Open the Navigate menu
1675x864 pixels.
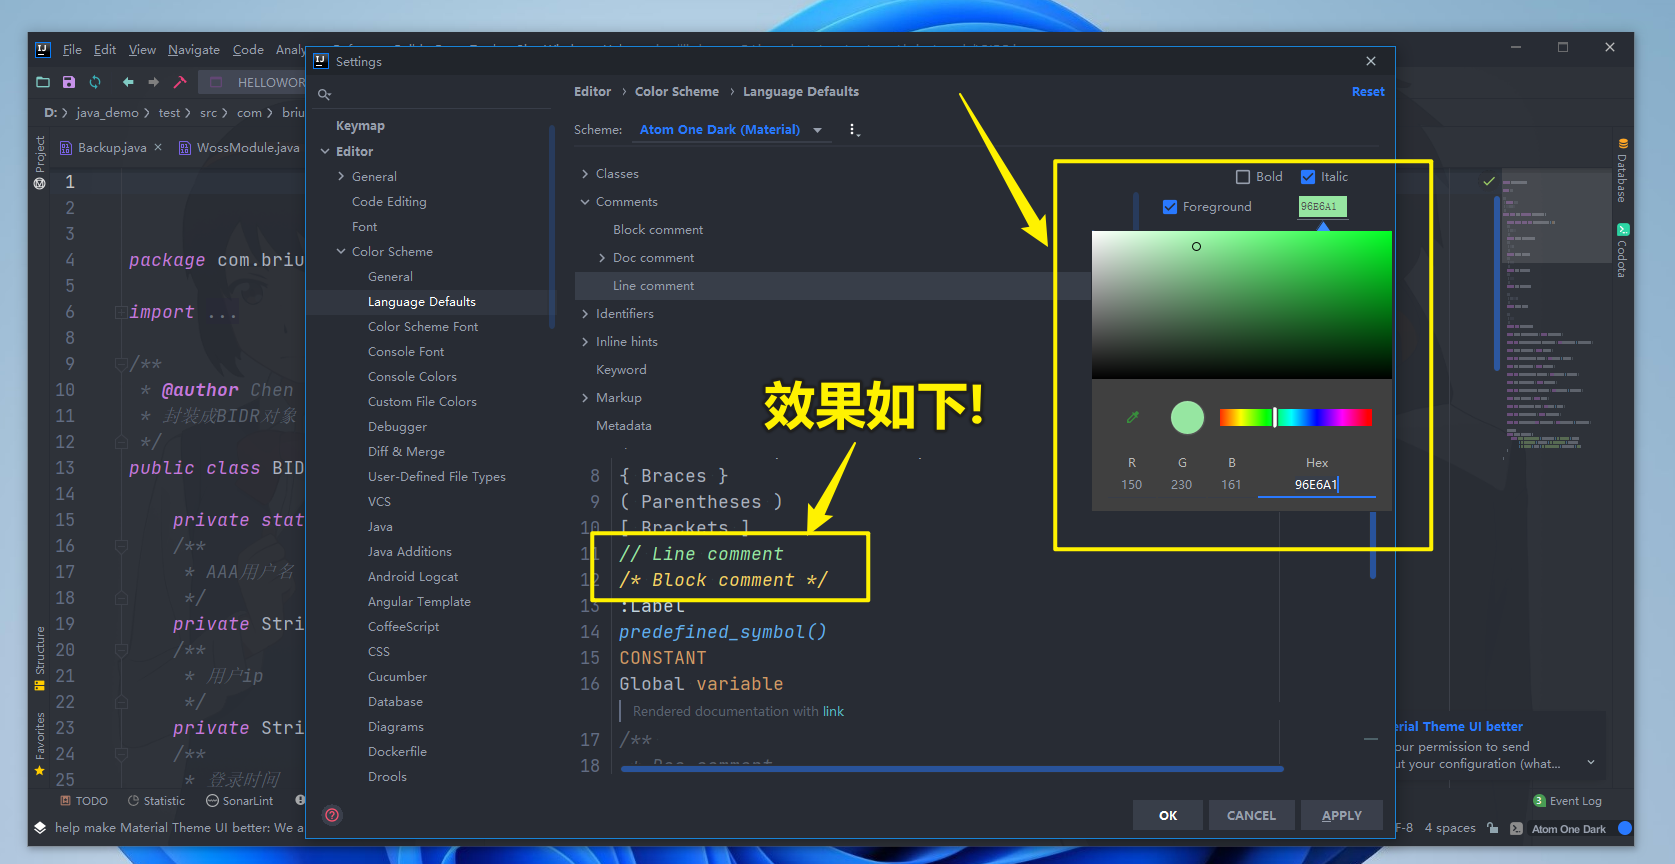pyautogui.click(x=194, y=49)
